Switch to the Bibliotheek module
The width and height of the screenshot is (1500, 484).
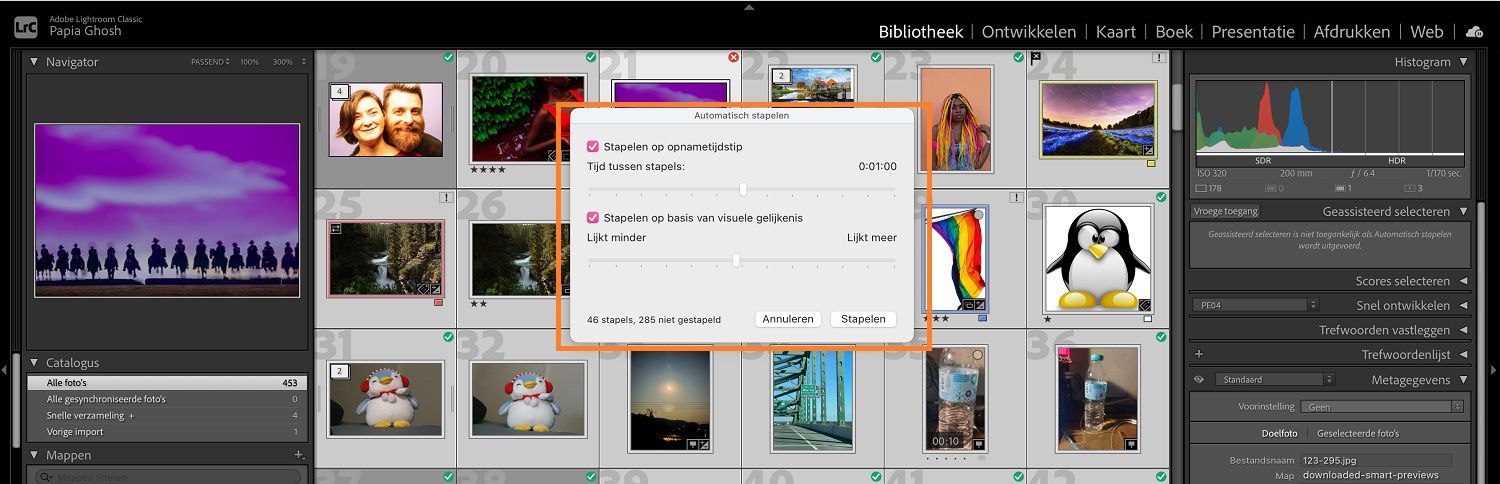pos(921,32)
